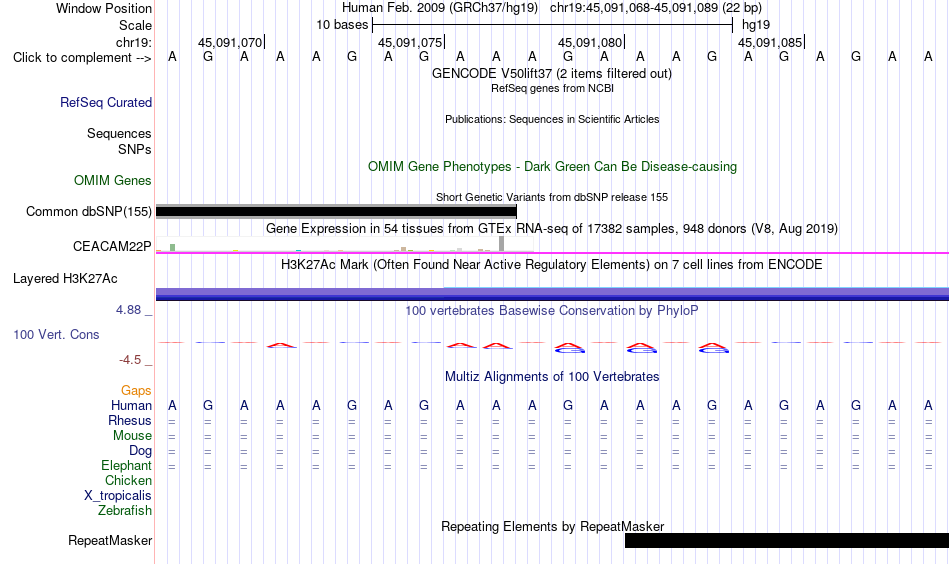Click 'Multiz Alignments of 100 Vertebrates' title
Screen dimensions: 950x564
552,377
